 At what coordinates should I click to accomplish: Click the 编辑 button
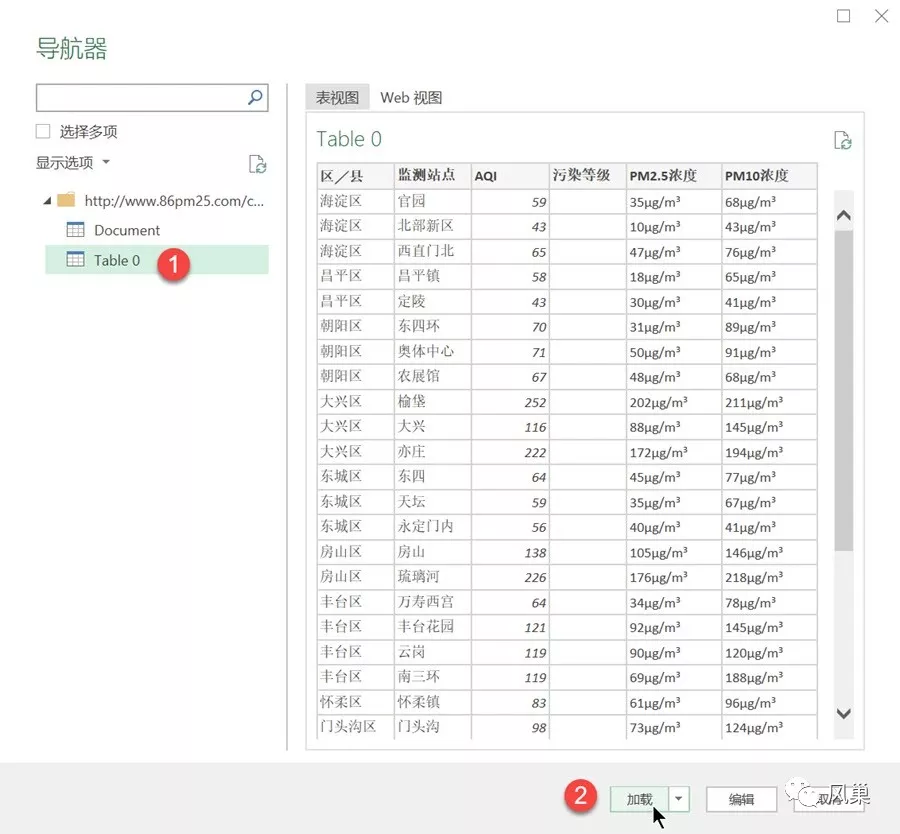tap(741, 798)
